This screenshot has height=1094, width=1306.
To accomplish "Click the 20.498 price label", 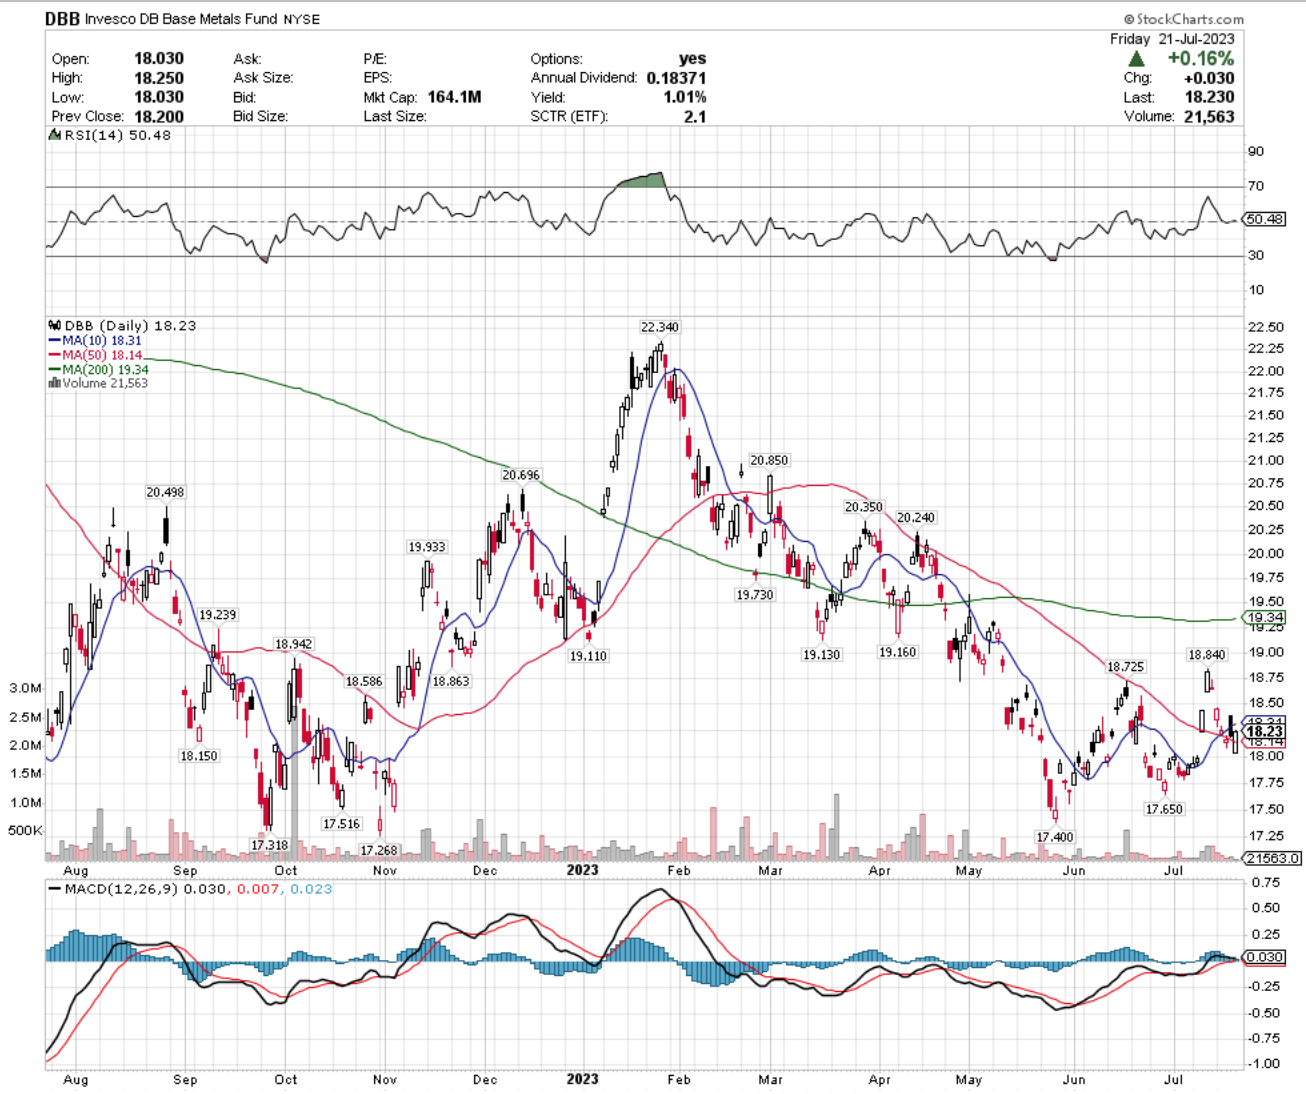I will point(165,492).
